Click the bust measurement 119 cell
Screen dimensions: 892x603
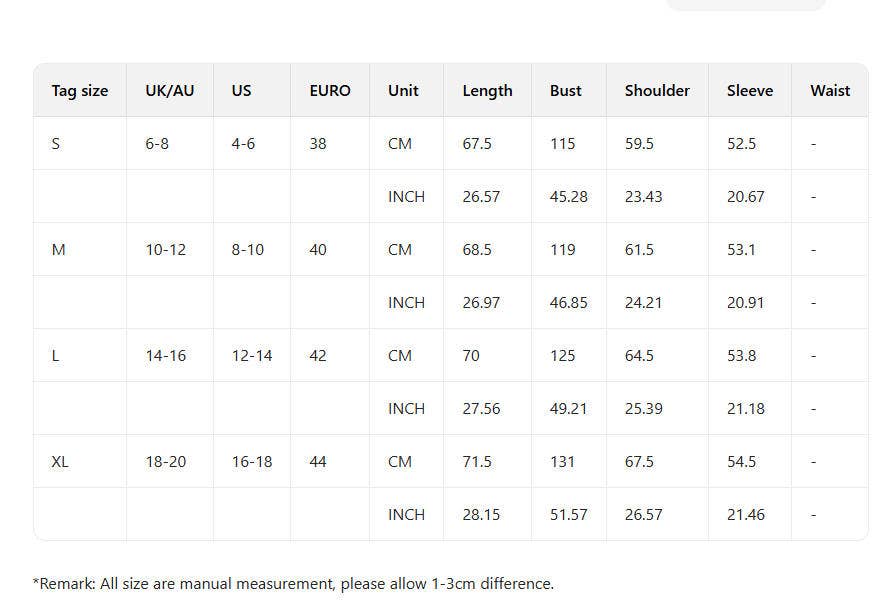pos(563,250)
